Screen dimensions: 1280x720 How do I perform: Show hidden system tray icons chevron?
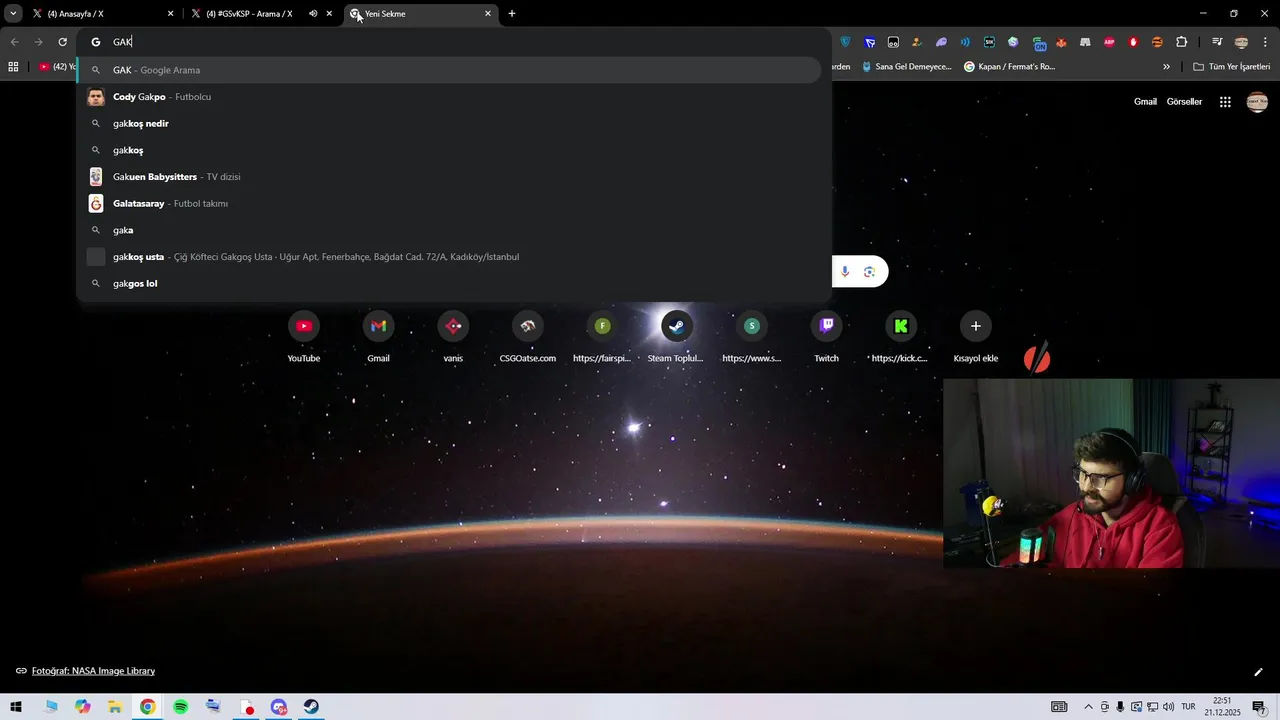[x=1089, y=707]
